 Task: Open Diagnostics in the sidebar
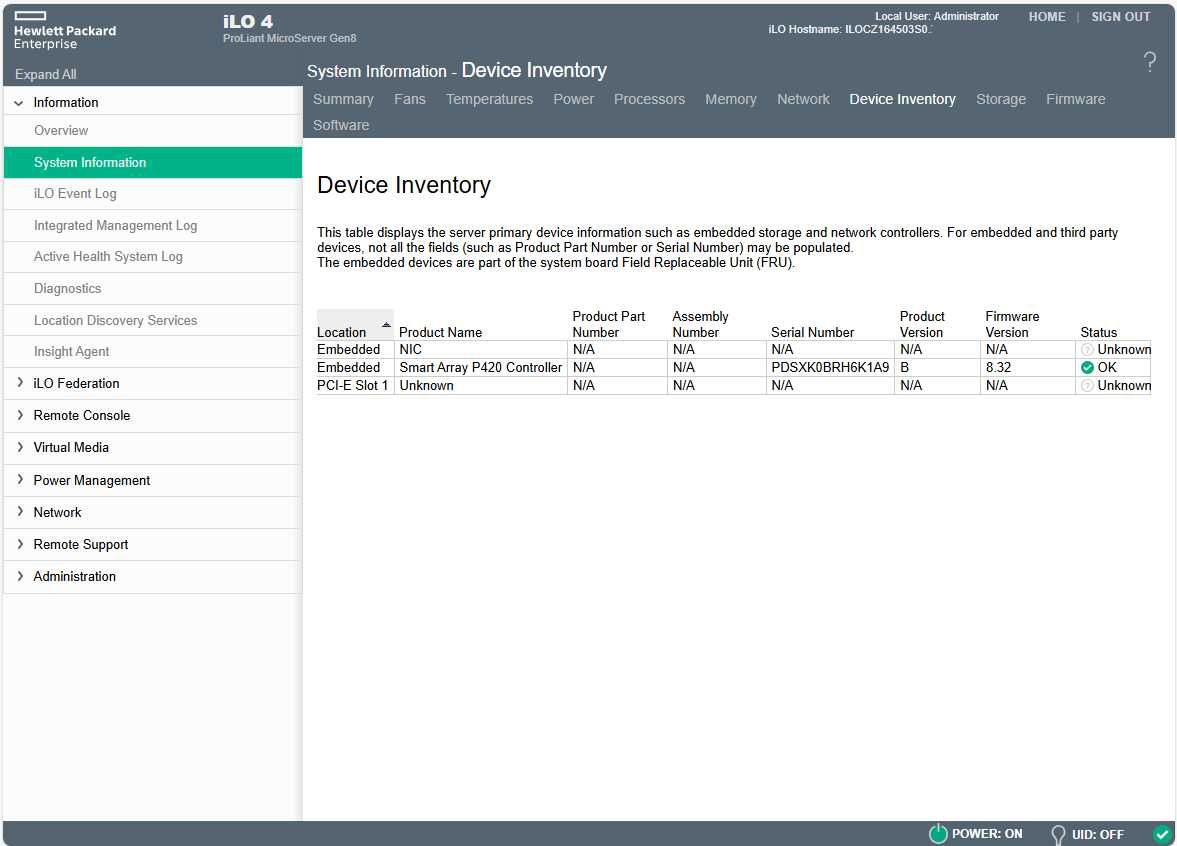(153, 288)
